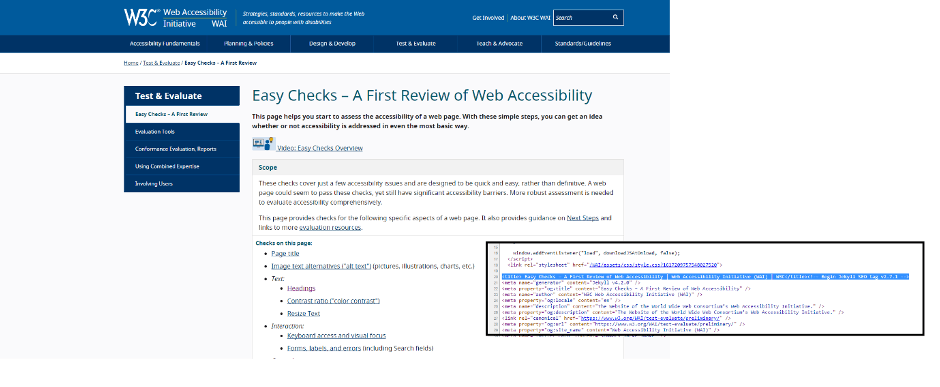Click the video icon beside Easy Checks Overview
The image size is (940, 387).
(x=263, y=144)
